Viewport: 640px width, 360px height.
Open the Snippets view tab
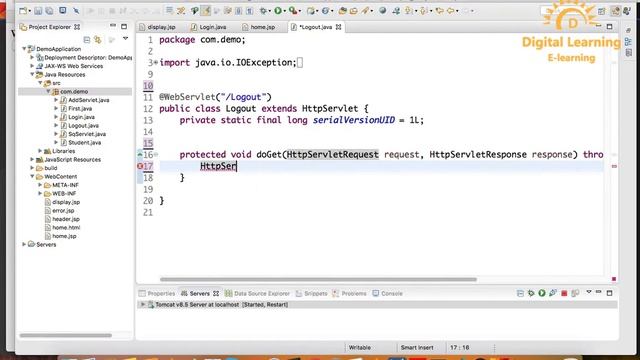pyautogui.click(x=316, y=293)
